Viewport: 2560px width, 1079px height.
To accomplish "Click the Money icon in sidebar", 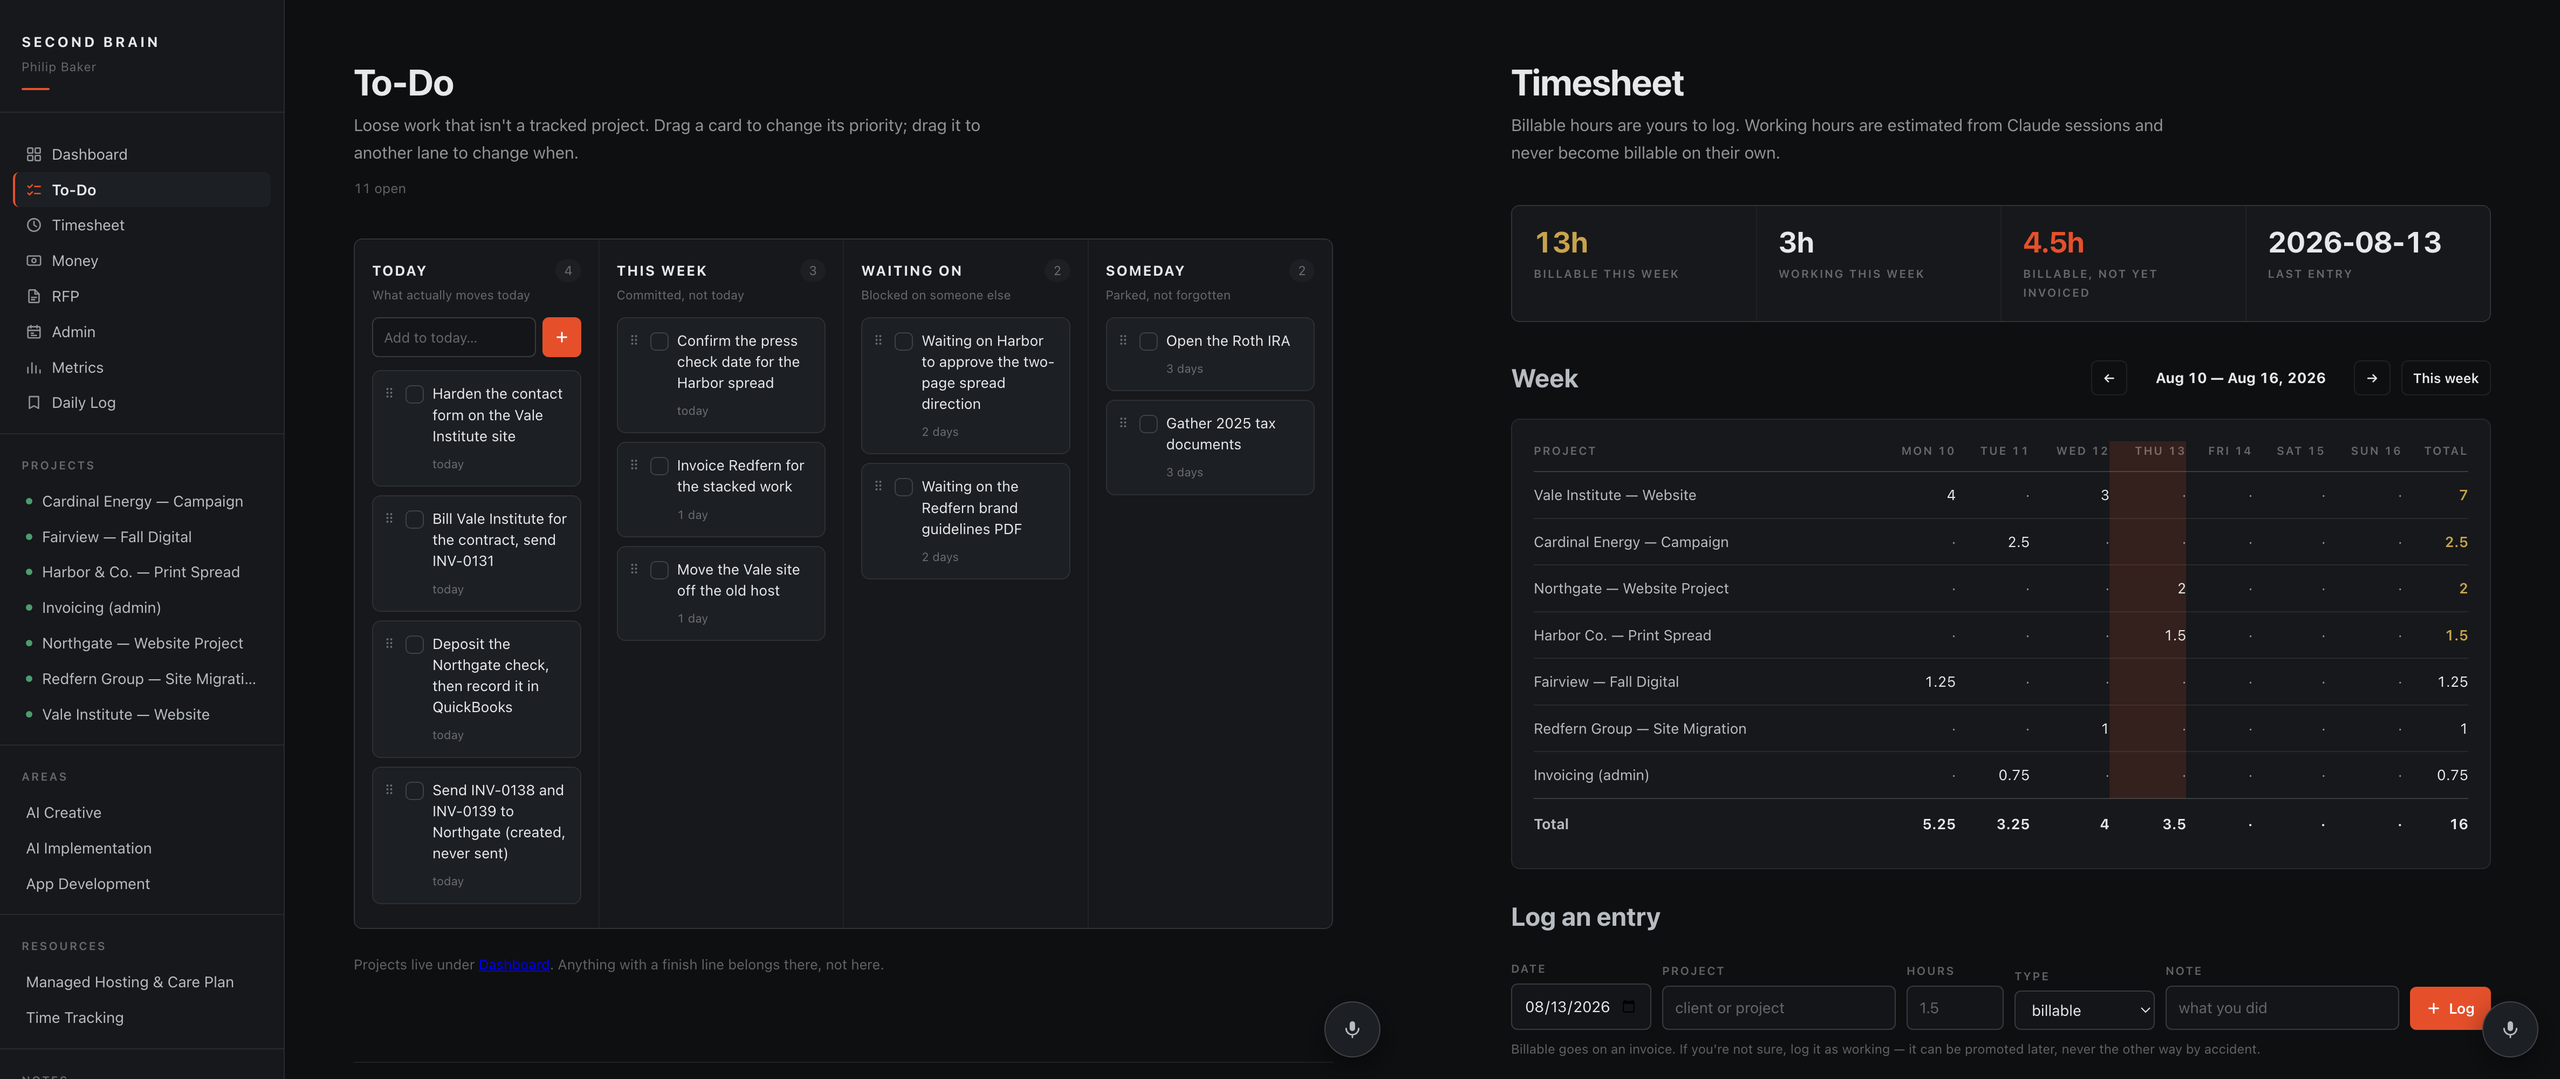I will (34, 261).
